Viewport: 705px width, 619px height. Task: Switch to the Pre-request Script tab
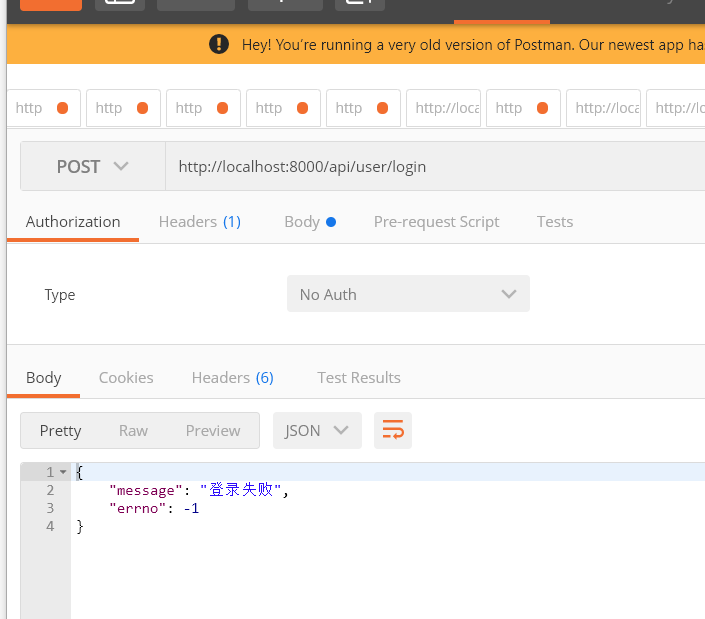436,222
